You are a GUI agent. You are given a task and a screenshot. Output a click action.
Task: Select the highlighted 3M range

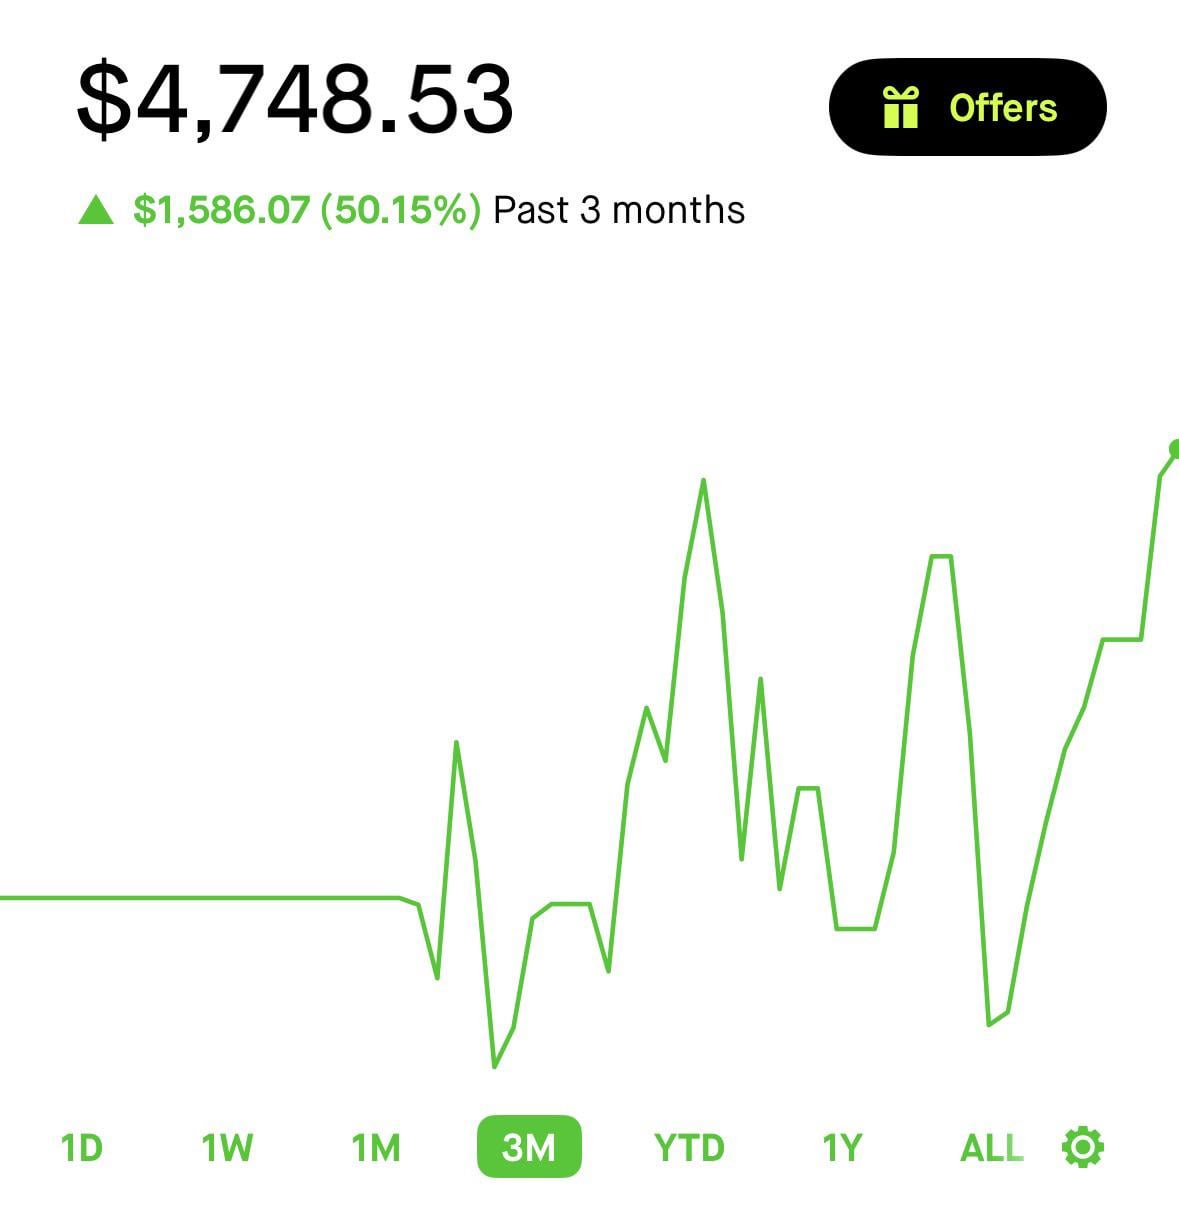(x=529, y=1147)
